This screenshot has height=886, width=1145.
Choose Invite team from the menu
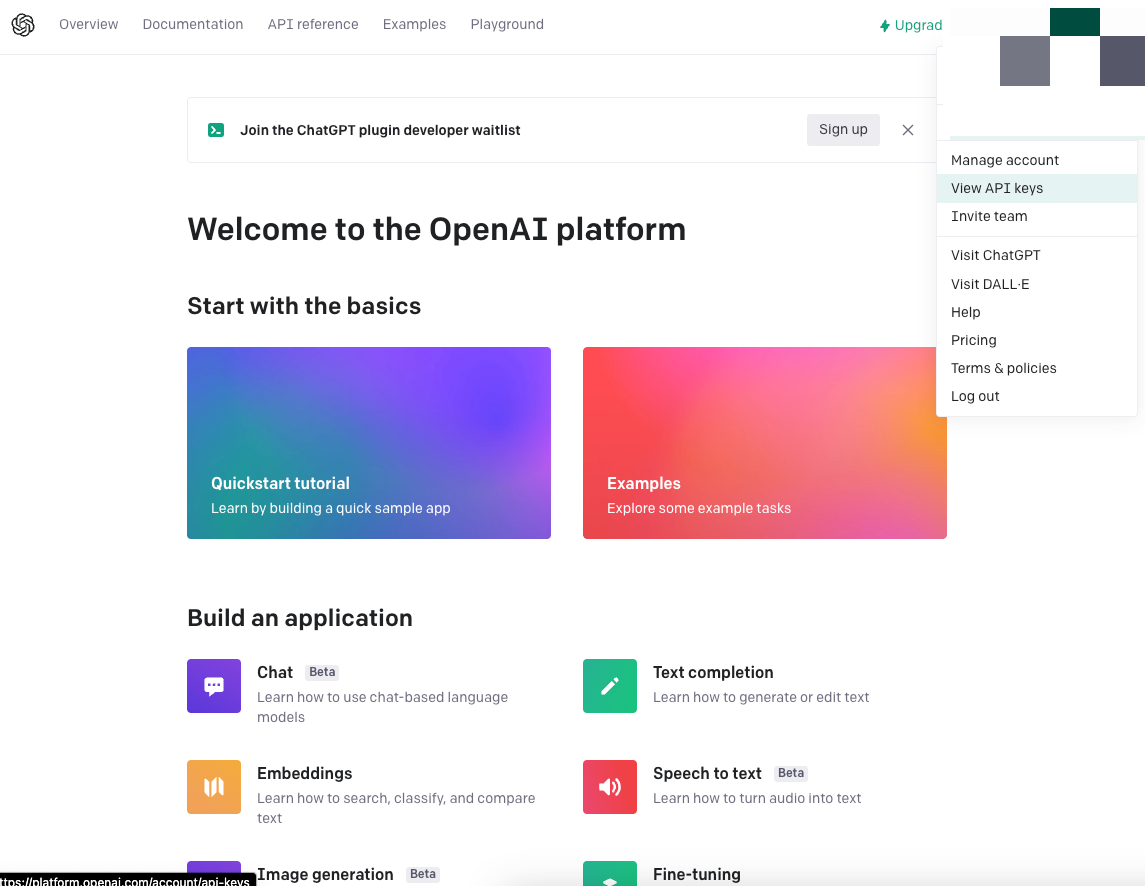pos(1037,216)
